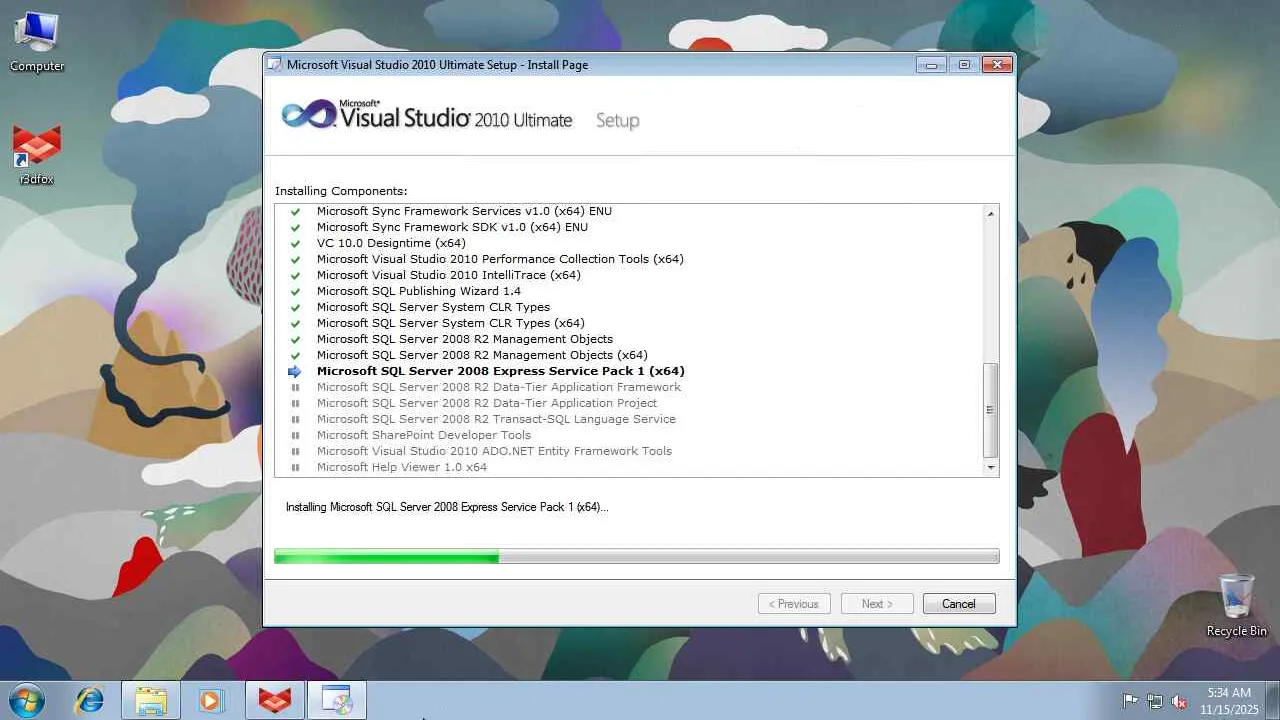This screenshot has width=1280, height=720.
Task: Click the setup window title bar text
Action: click(437, 65)
